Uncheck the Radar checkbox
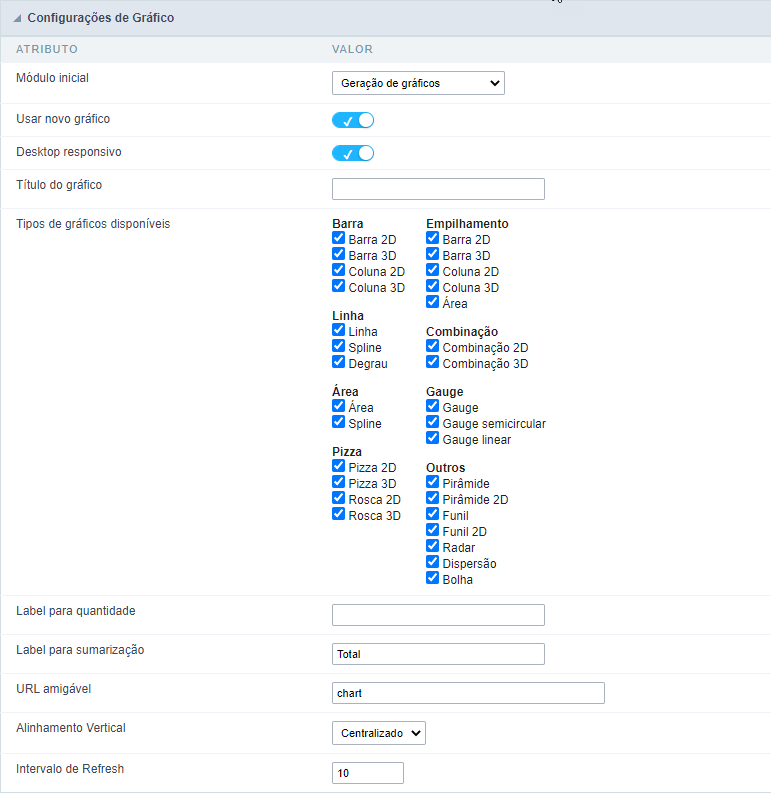This screenshot has height=793, width=771. (x=433, y=546)
